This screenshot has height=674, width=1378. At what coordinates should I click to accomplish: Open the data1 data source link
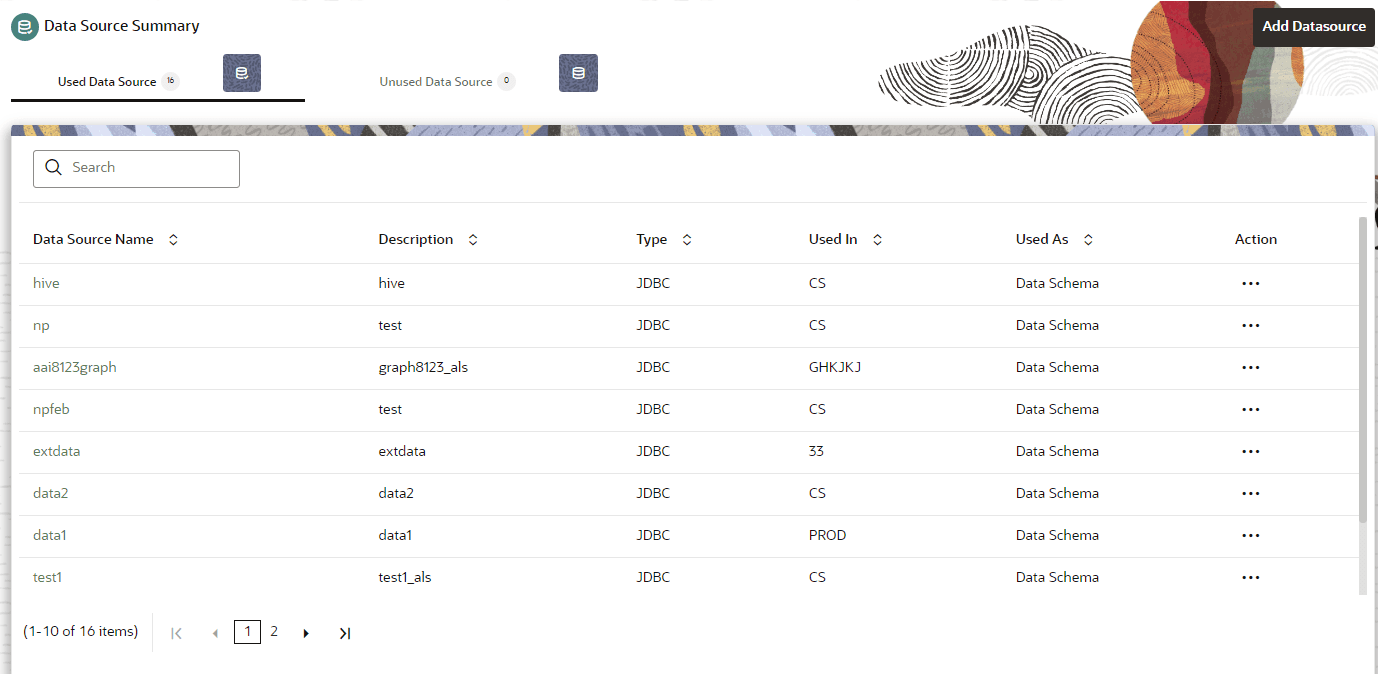[49, 535]
